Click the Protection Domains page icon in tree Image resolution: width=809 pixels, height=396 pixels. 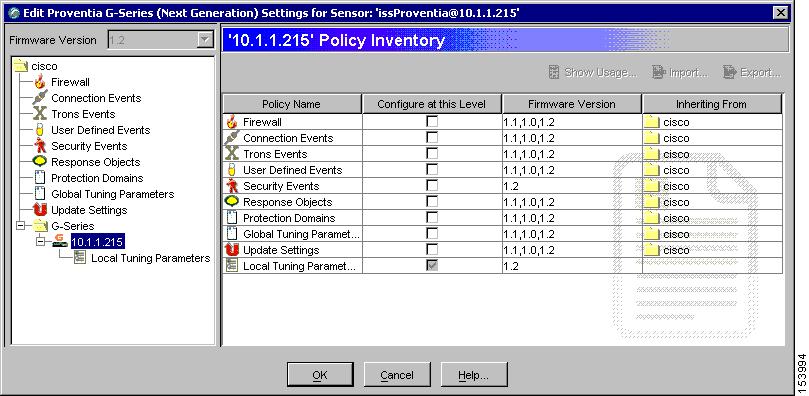pyautogui.click(x=40, y=178)
